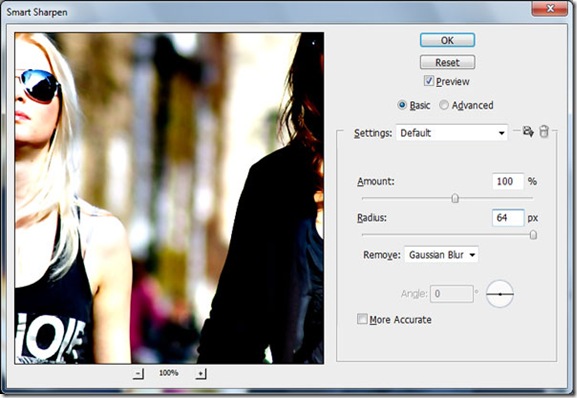Select the Basic mode radio button
The image size is (577, 398).
tap(402, 105)
